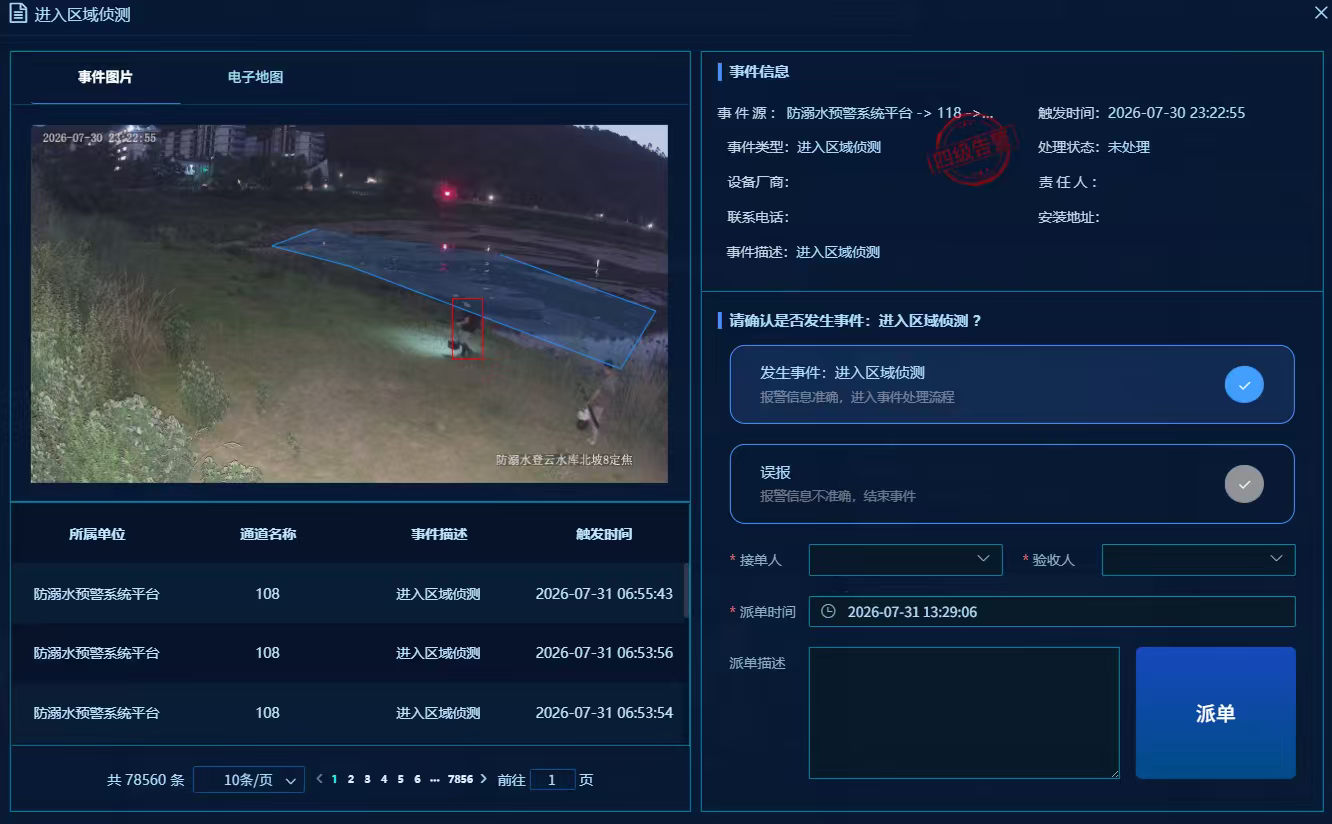Image resolution: width=1332 pixels, height=824 pixels.
Task: Go to page 6 of the event list
Action: click(x=417, y=779)
